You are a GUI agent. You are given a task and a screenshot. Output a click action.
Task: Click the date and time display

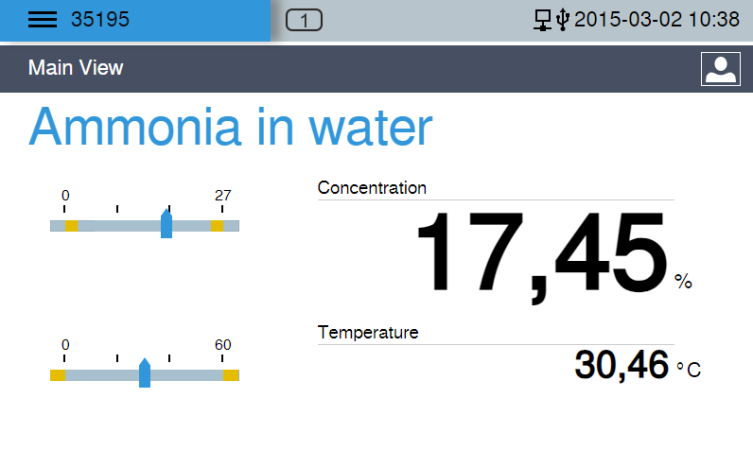click(x=656, y=20)
